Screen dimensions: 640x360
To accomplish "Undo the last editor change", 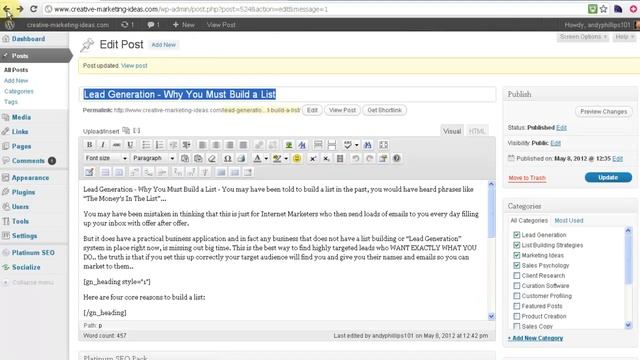I will click(x=356, y=158).
